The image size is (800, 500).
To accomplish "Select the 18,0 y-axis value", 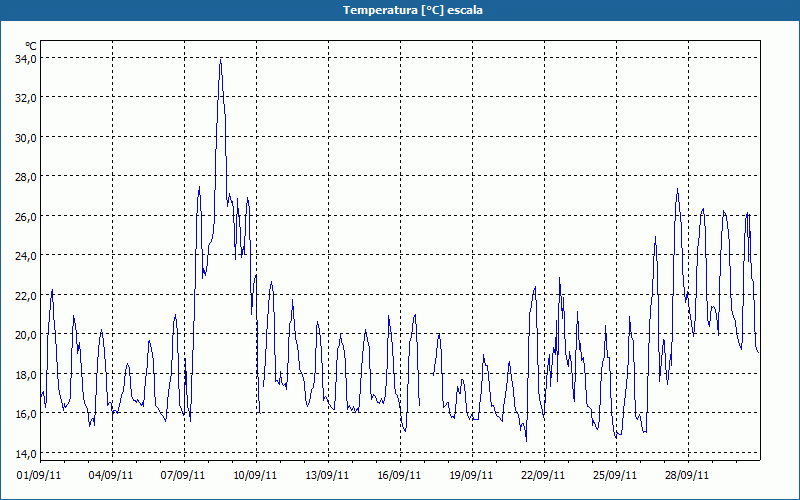I will (26, 374).
